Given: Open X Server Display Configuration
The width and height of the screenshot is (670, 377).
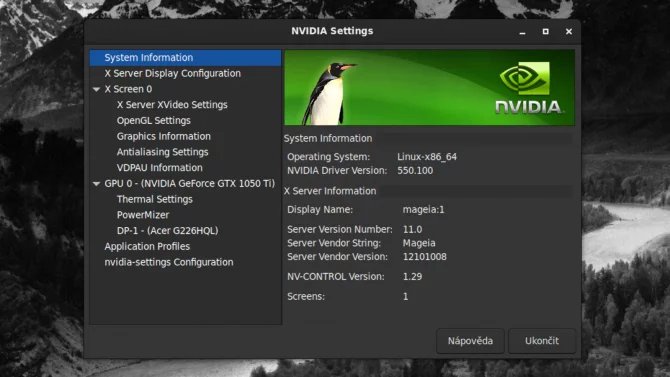Looking at the screenshot, I should (173, 74).
